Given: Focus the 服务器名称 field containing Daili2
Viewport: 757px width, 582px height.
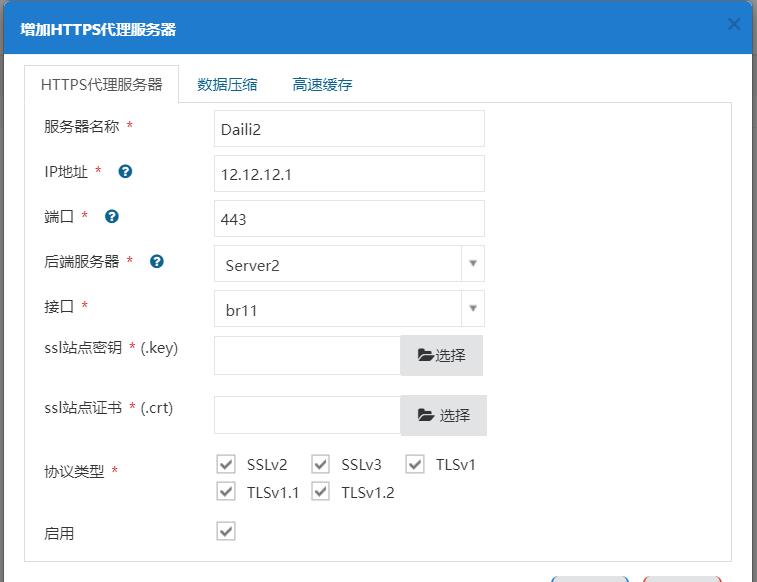Looking at the screenshot, I should (x=349, y=128).
